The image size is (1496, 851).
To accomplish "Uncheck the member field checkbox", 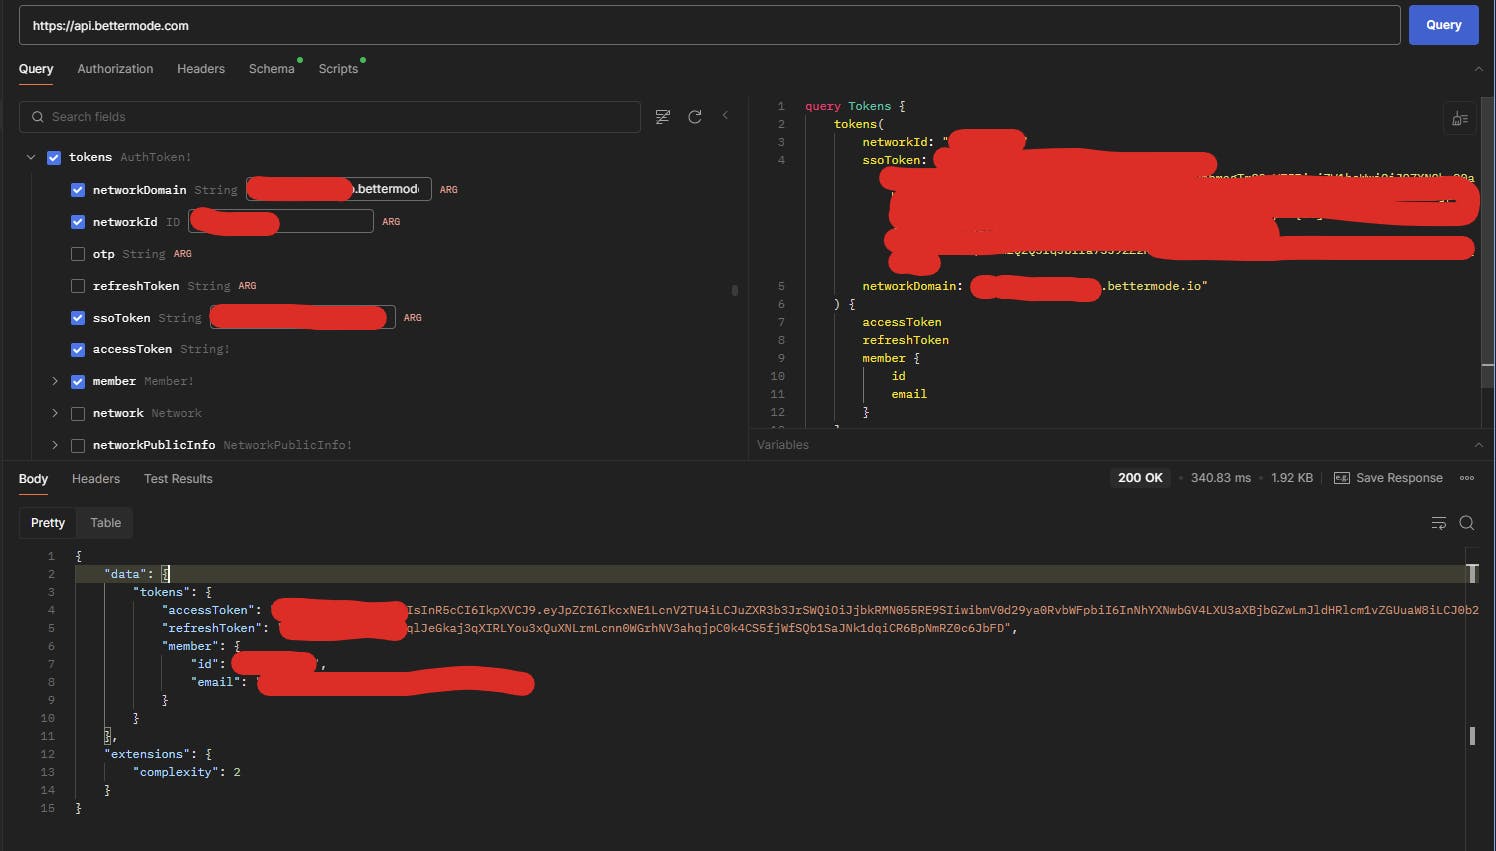I will coord(78,382).
